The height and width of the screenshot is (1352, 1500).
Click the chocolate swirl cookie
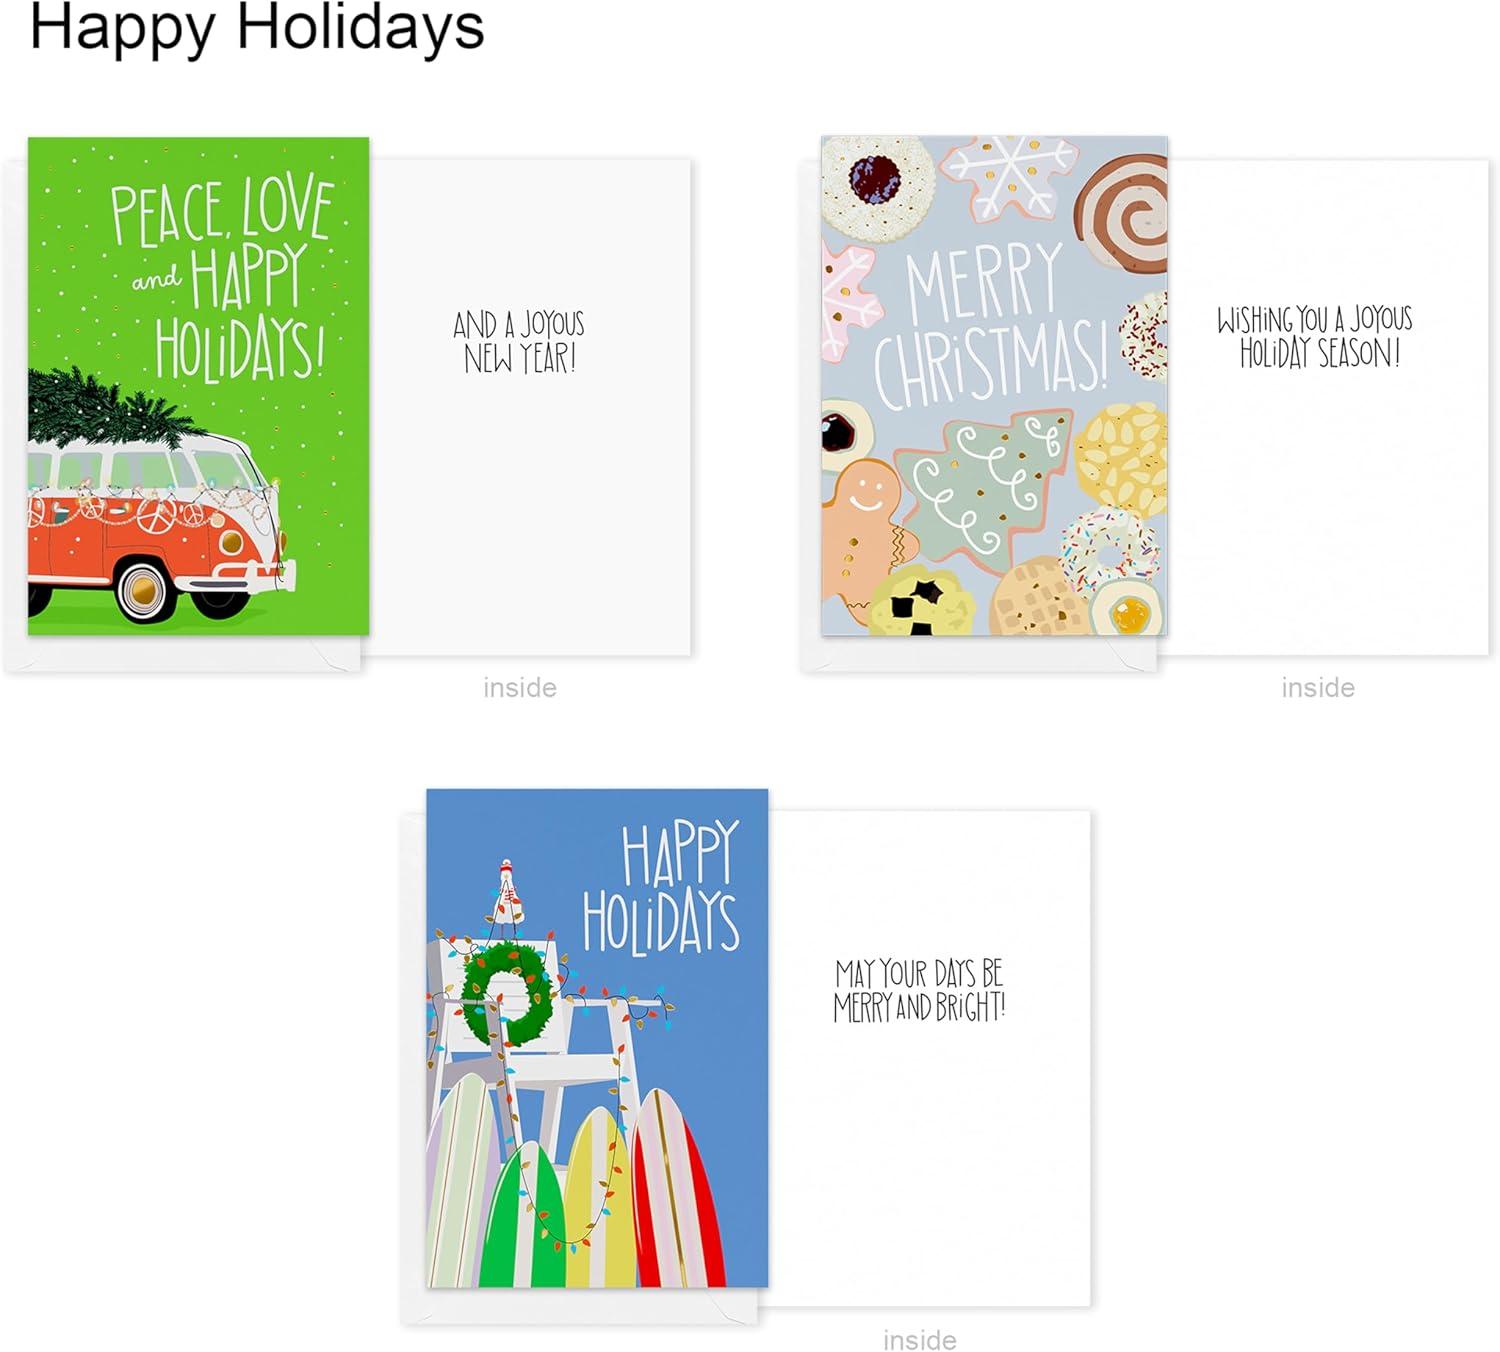coord(1123,213)
